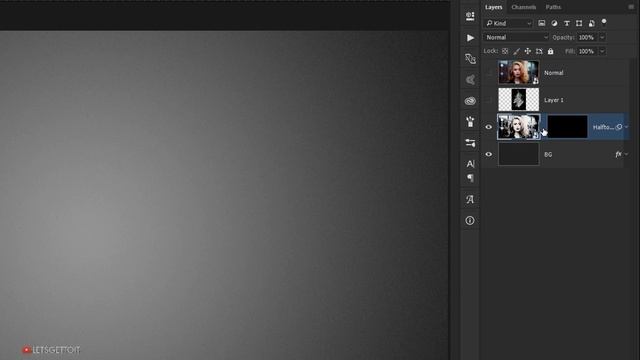640x360 pixels.
Task: Select the black layer mask thumbnail
Action: 567,127
